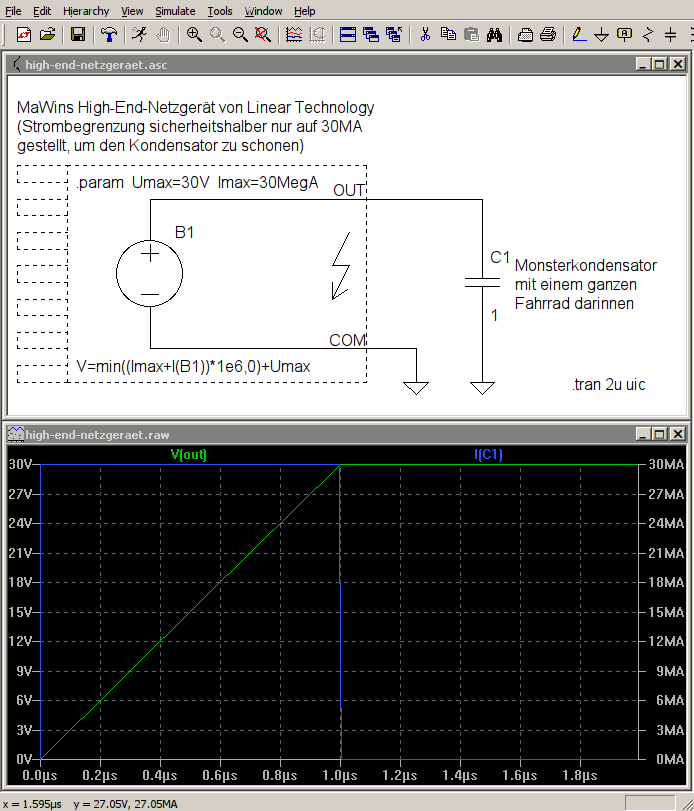Click the New Schematic toolbar icon
Viewport: 694px width, 811px height.
(24, 35)
